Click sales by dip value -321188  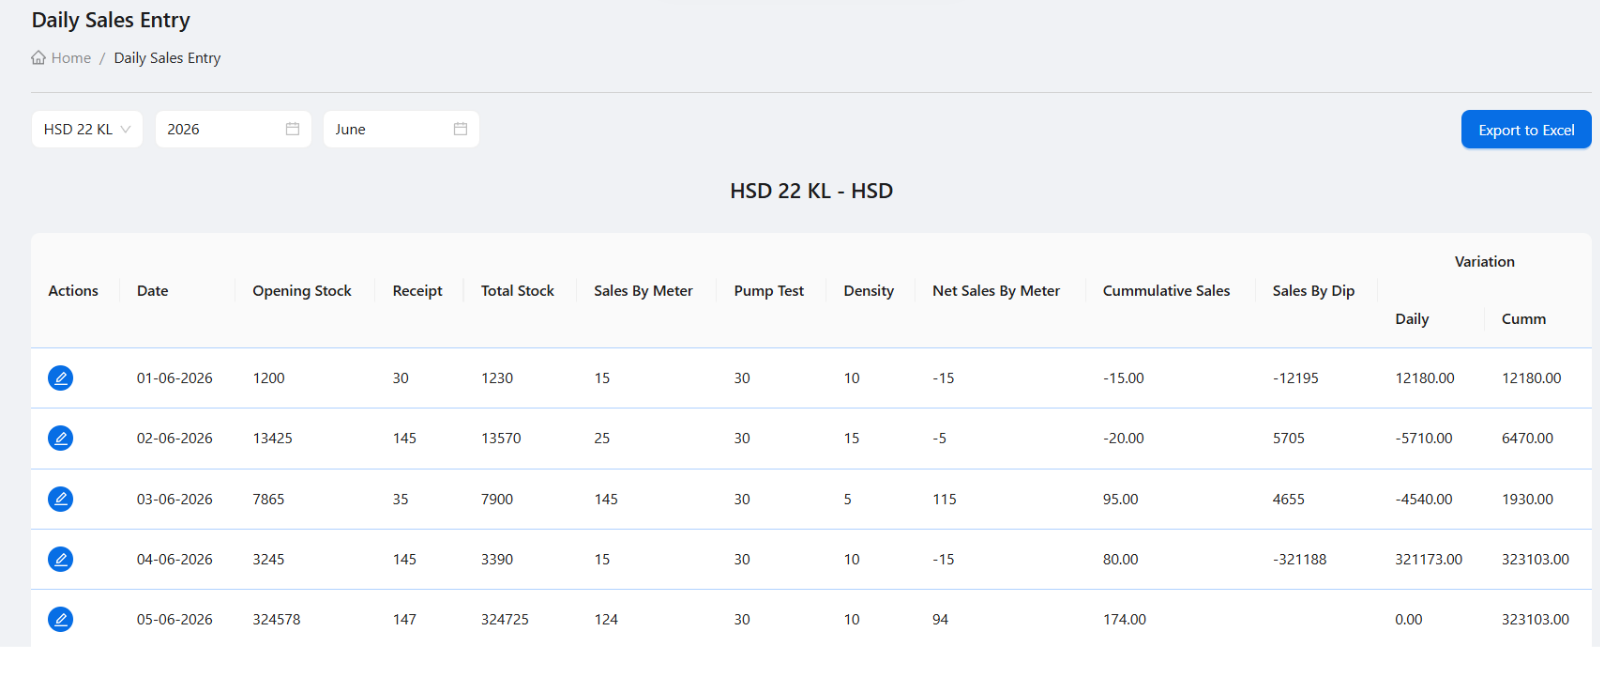coord(1299,559)
